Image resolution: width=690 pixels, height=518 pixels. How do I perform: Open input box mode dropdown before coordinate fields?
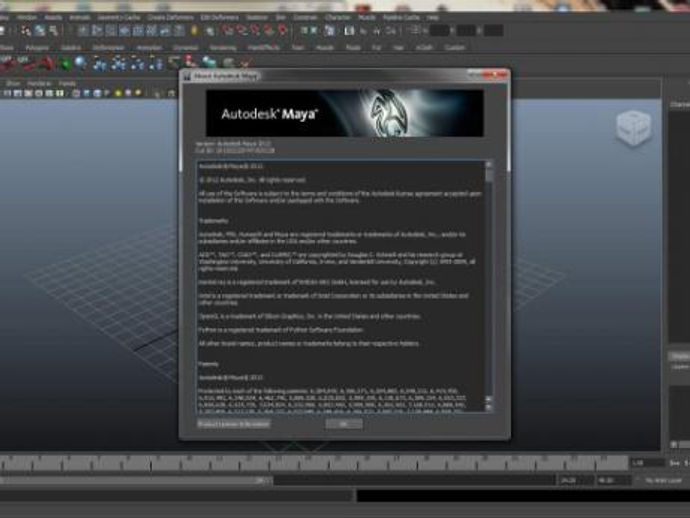tap(414, 30)
